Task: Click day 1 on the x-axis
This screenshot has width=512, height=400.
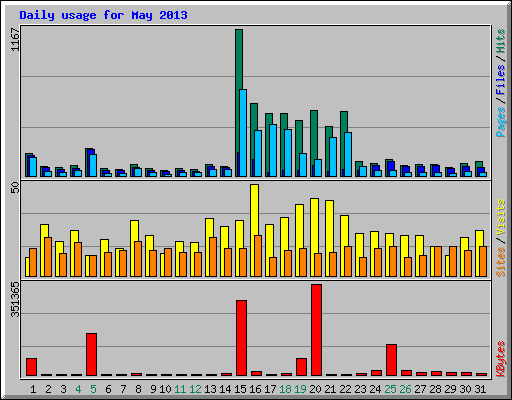Action: tap(33, 389)
